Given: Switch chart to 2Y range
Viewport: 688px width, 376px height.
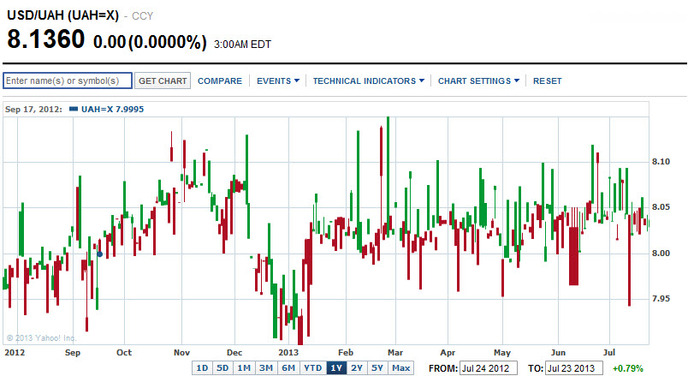Looking at the screenshot, I should pos(357,368).
